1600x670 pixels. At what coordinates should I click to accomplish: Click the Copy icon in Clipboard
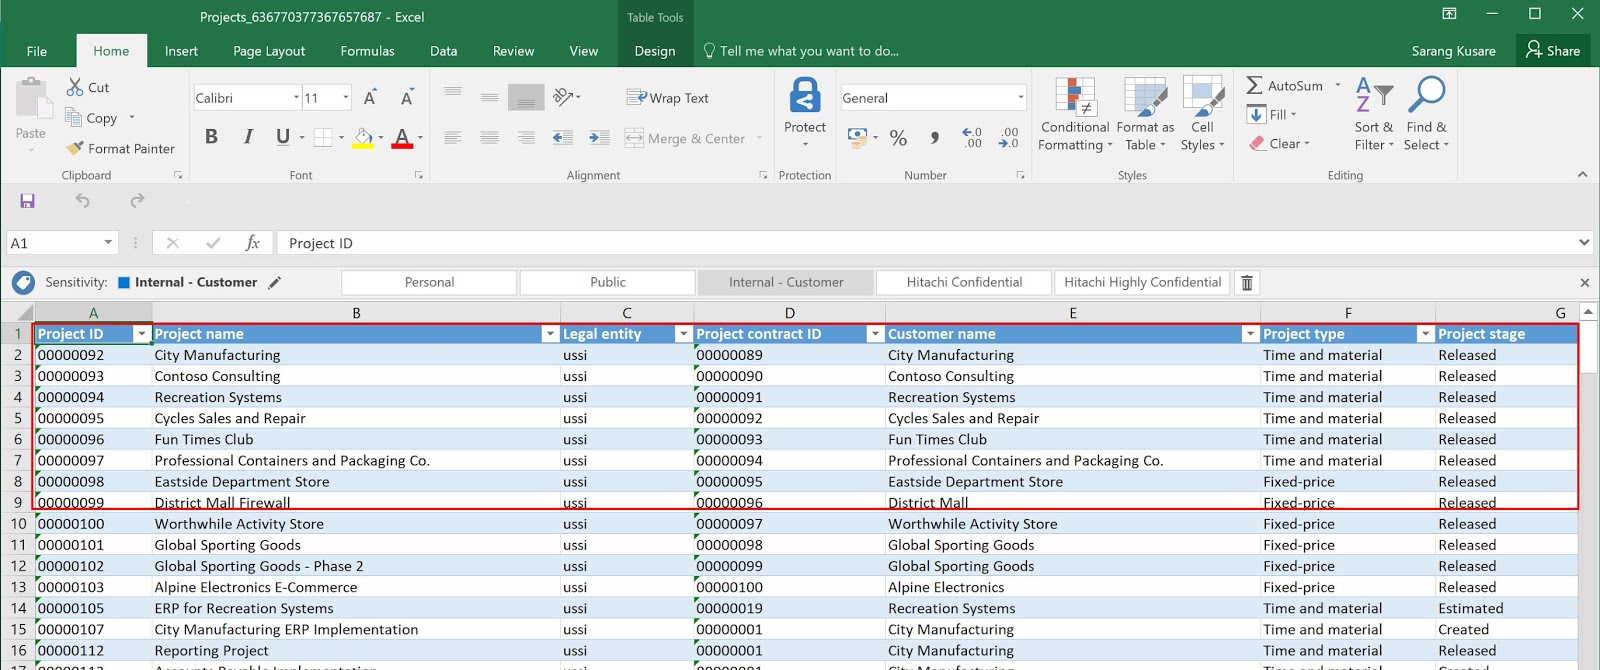[x=73, y=117]
